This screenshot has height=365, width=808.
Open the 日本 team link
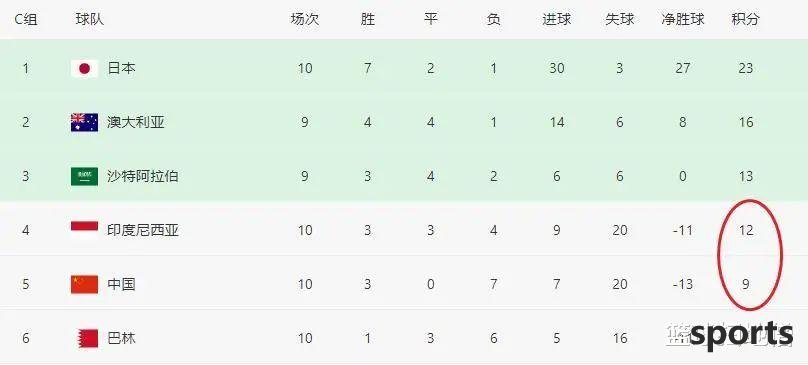(122, 68)
